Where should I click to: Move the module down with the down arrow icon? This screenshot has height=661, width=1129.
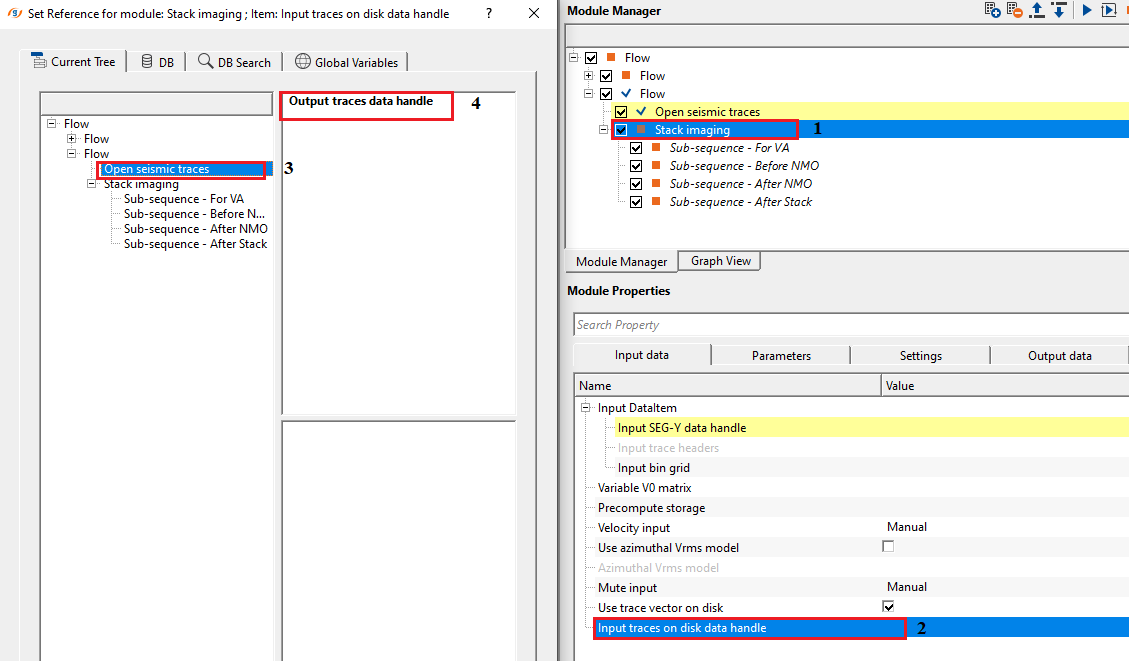coord(1058,10)
